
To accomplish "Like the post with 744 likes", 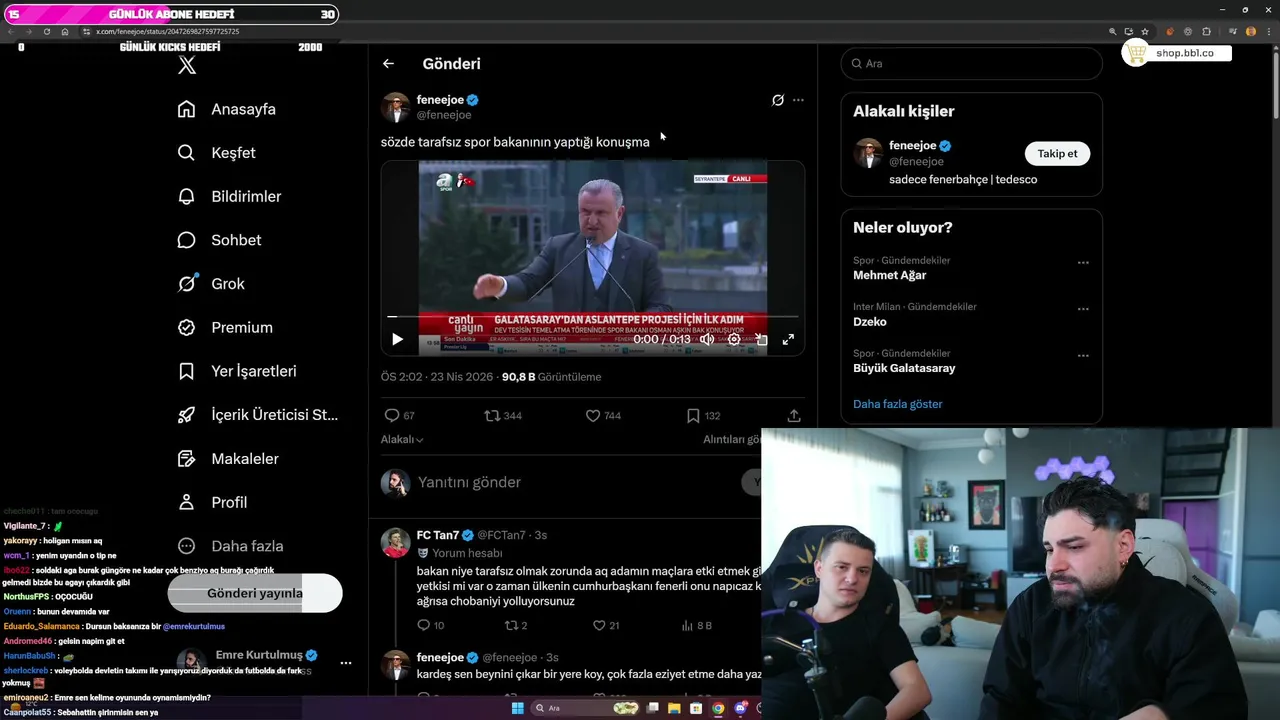I will pyautogui.click(x=593, y=416).
